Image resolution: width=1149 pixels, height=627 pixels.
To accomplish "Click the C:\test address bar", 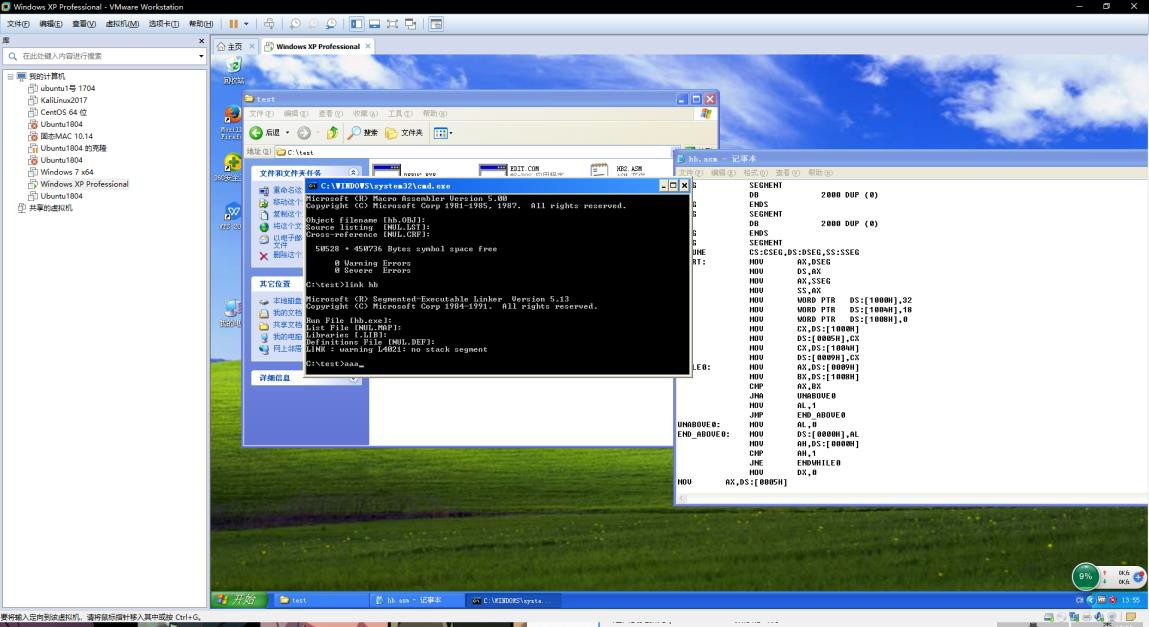I will tap(473, 152).
